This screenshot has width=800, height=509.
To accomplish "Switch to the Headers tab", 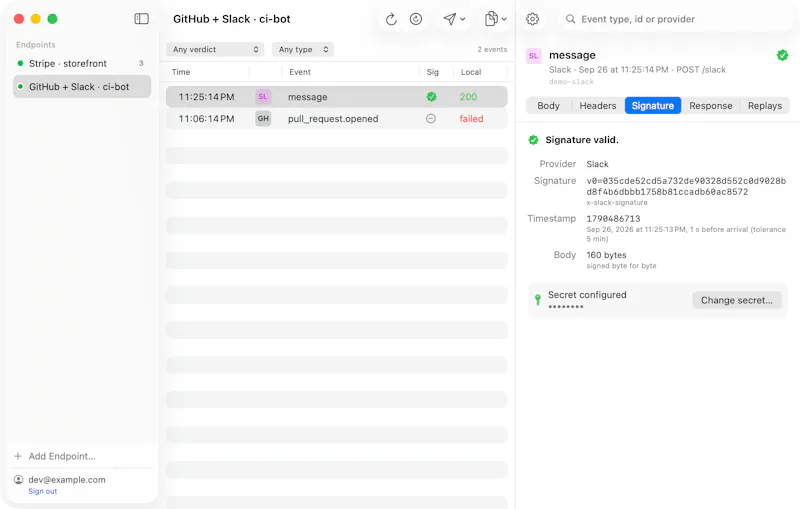I will [x=597, y=106].
